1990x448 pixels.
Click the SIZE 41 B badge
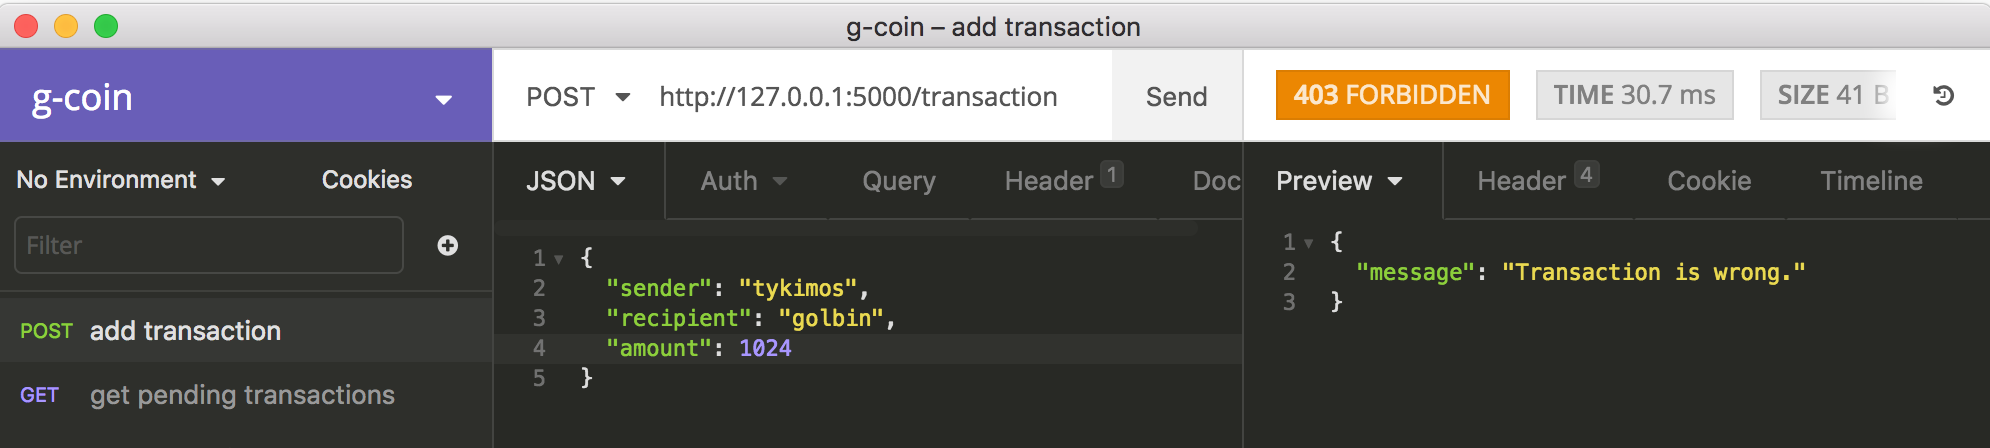(1828, 95)
